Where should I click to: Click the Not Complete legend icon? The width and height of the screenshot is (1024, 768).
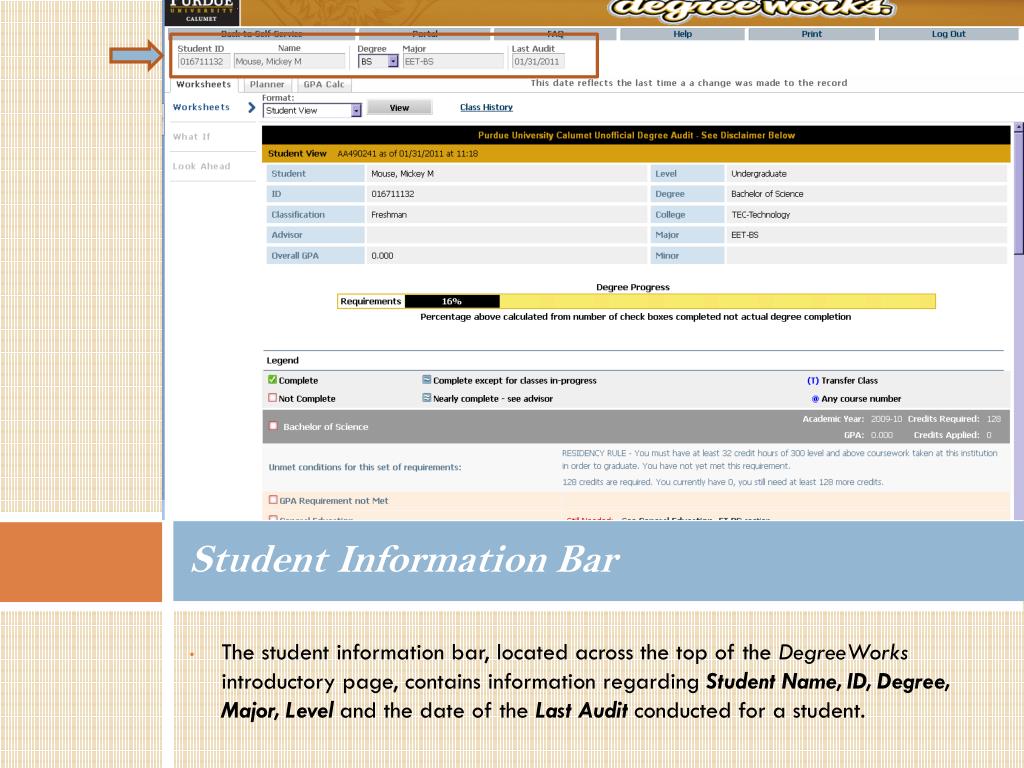(x=272, y=398)
